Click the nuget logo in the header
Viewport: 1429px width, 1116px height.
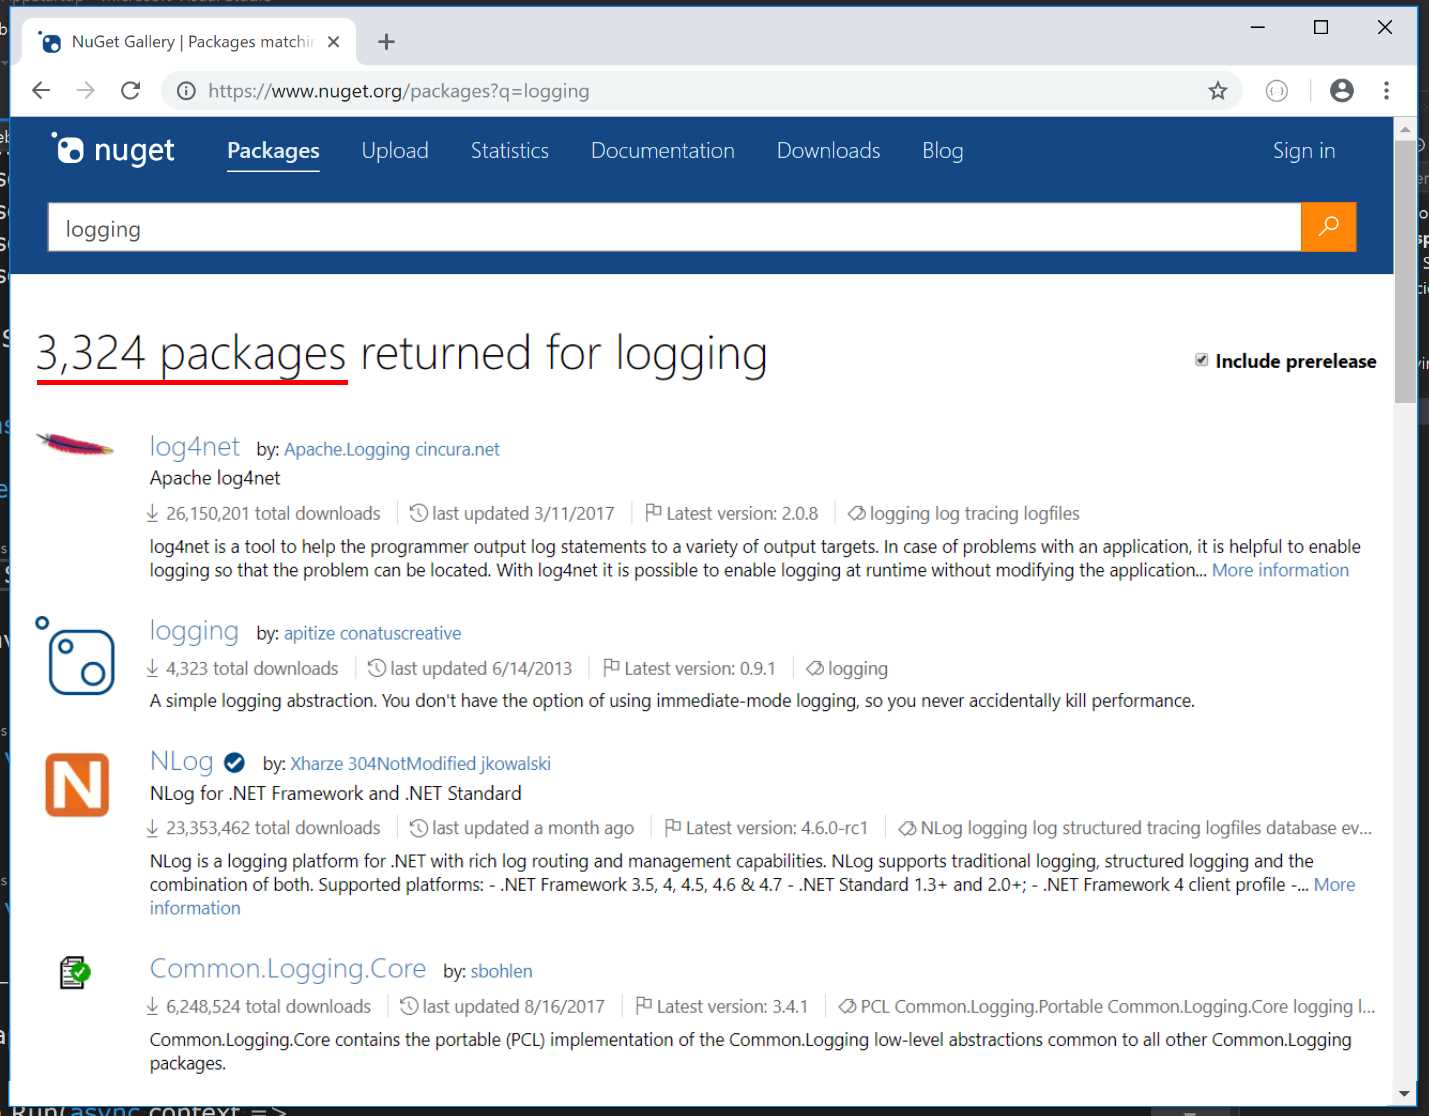(112, 149)
